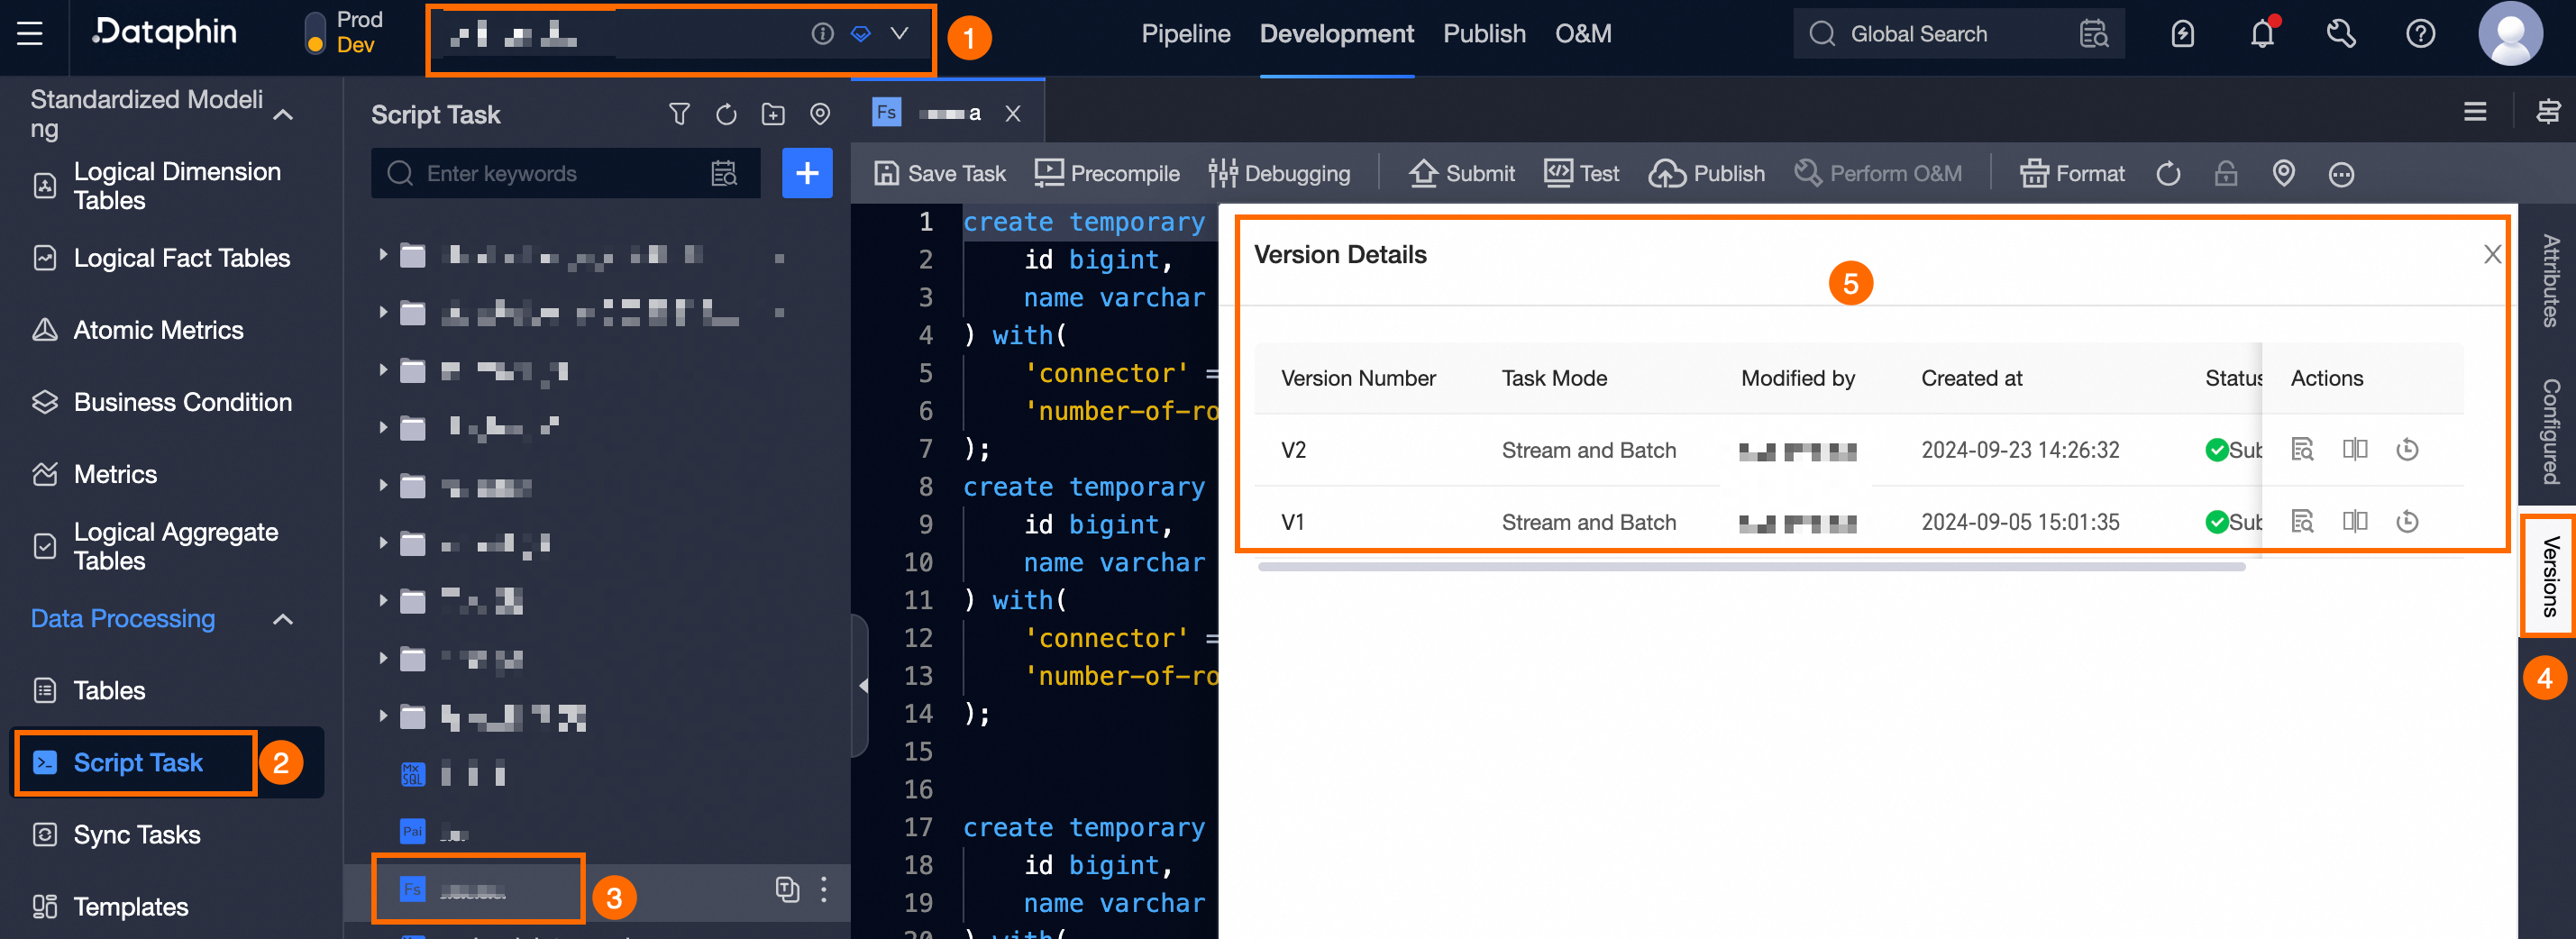Open the Versions side tab
Screen dimensions: 2576x939
tap(2548, 577)
